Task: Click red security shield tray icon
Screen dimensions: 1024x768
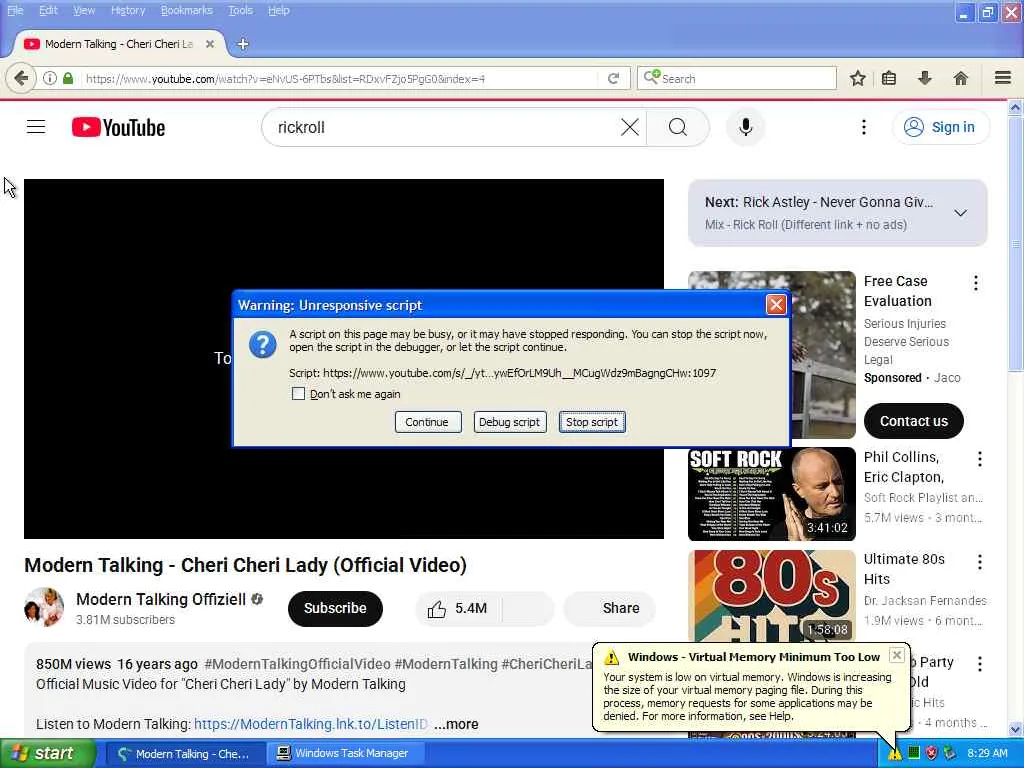Action: 931,754
